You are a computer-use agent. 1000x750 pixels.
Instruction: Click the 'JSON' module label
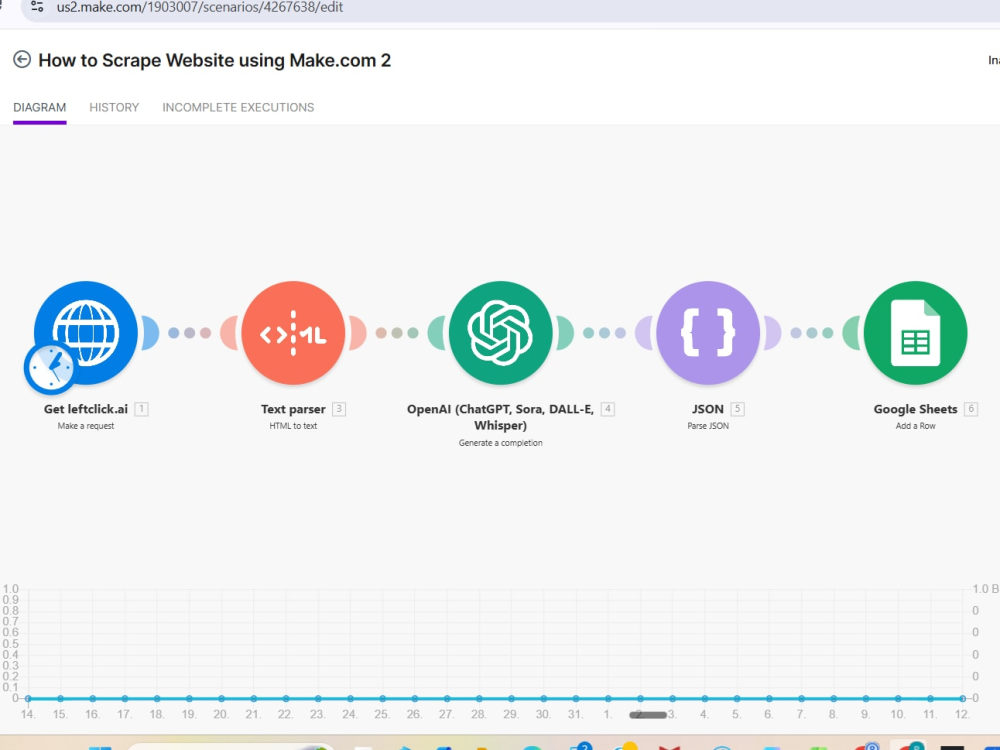[x=708, y=409]
